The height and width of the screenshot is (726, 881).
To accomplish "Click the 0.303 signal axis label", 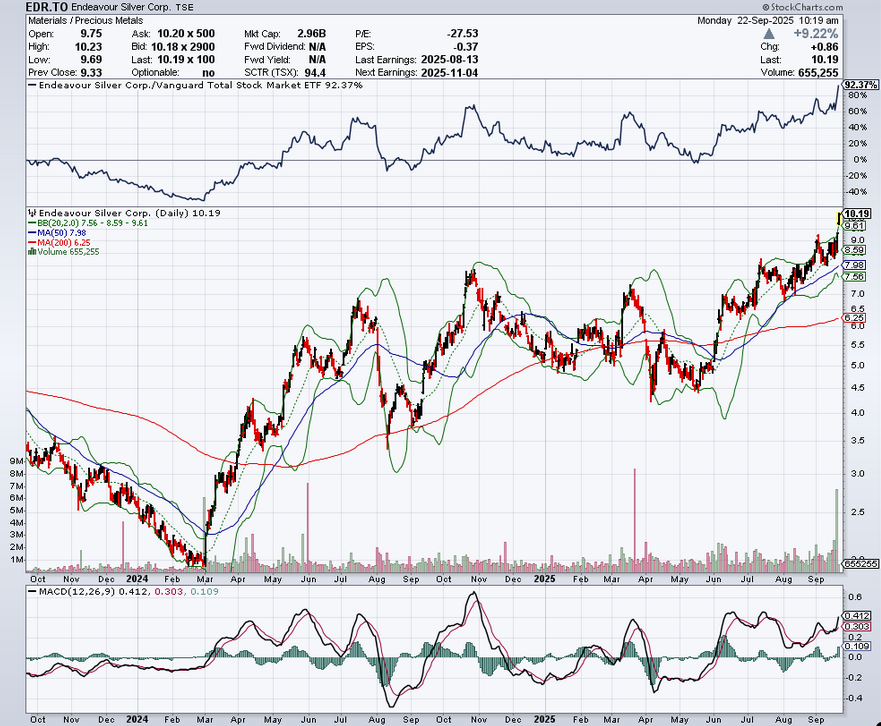I will (857, 626).
